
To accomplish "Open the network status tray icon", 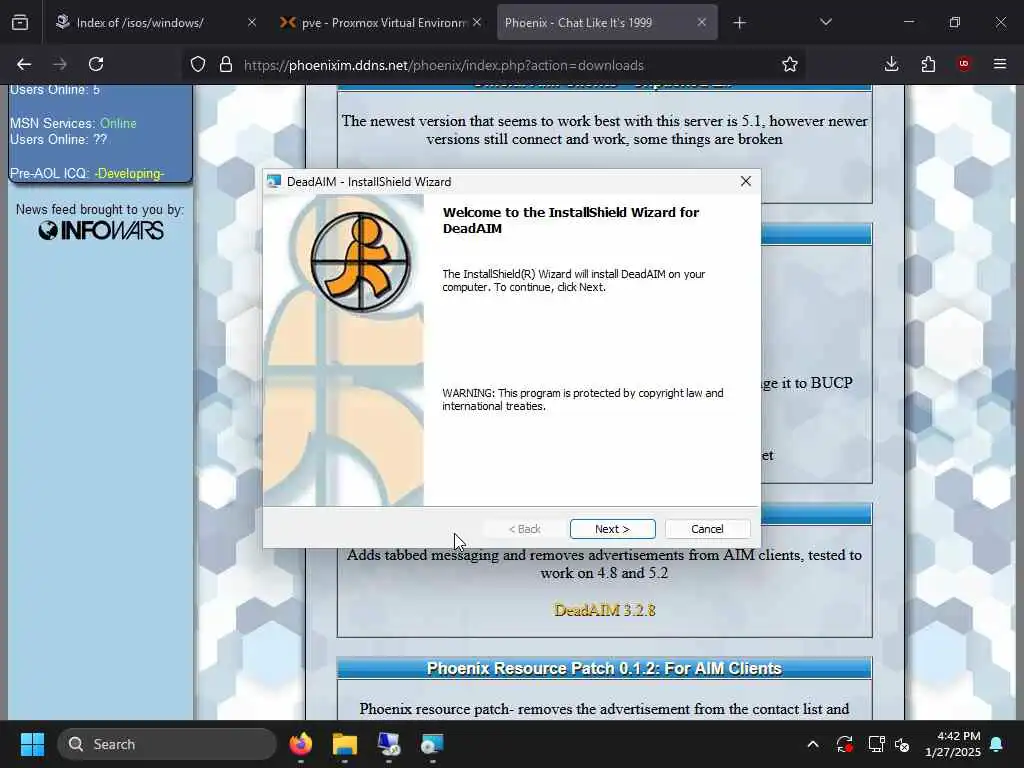I will tap(876, 744).
